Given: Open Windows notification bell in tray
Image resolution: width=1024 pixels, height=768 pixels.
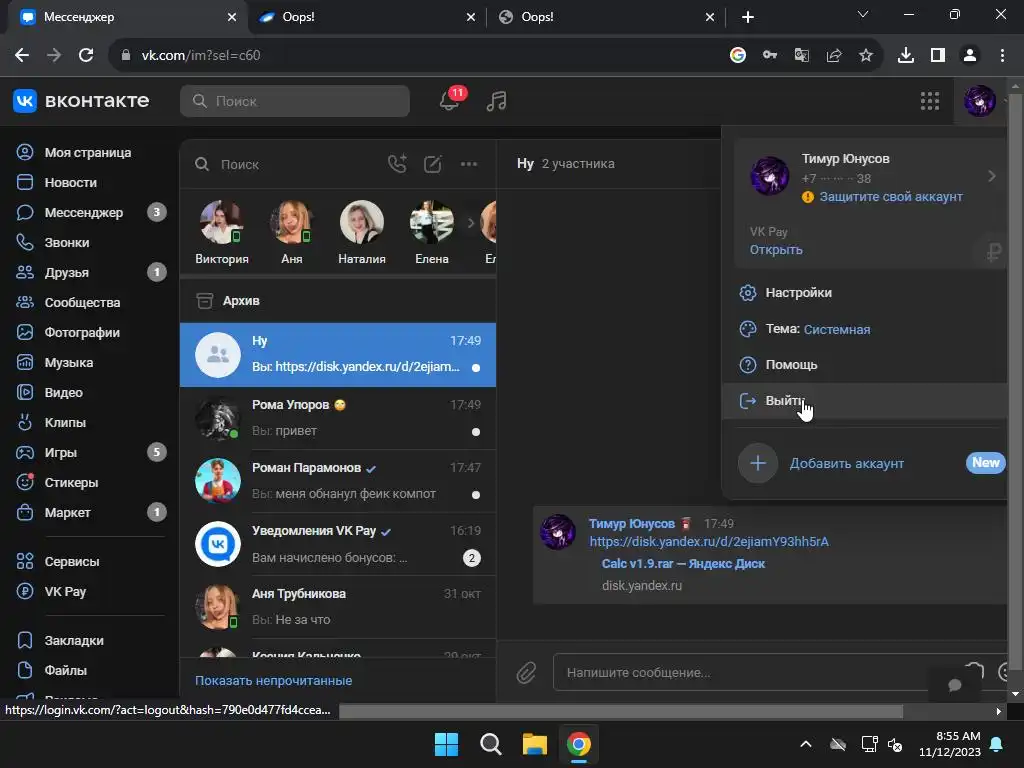Looking at the screenshot, I should 997,744.
